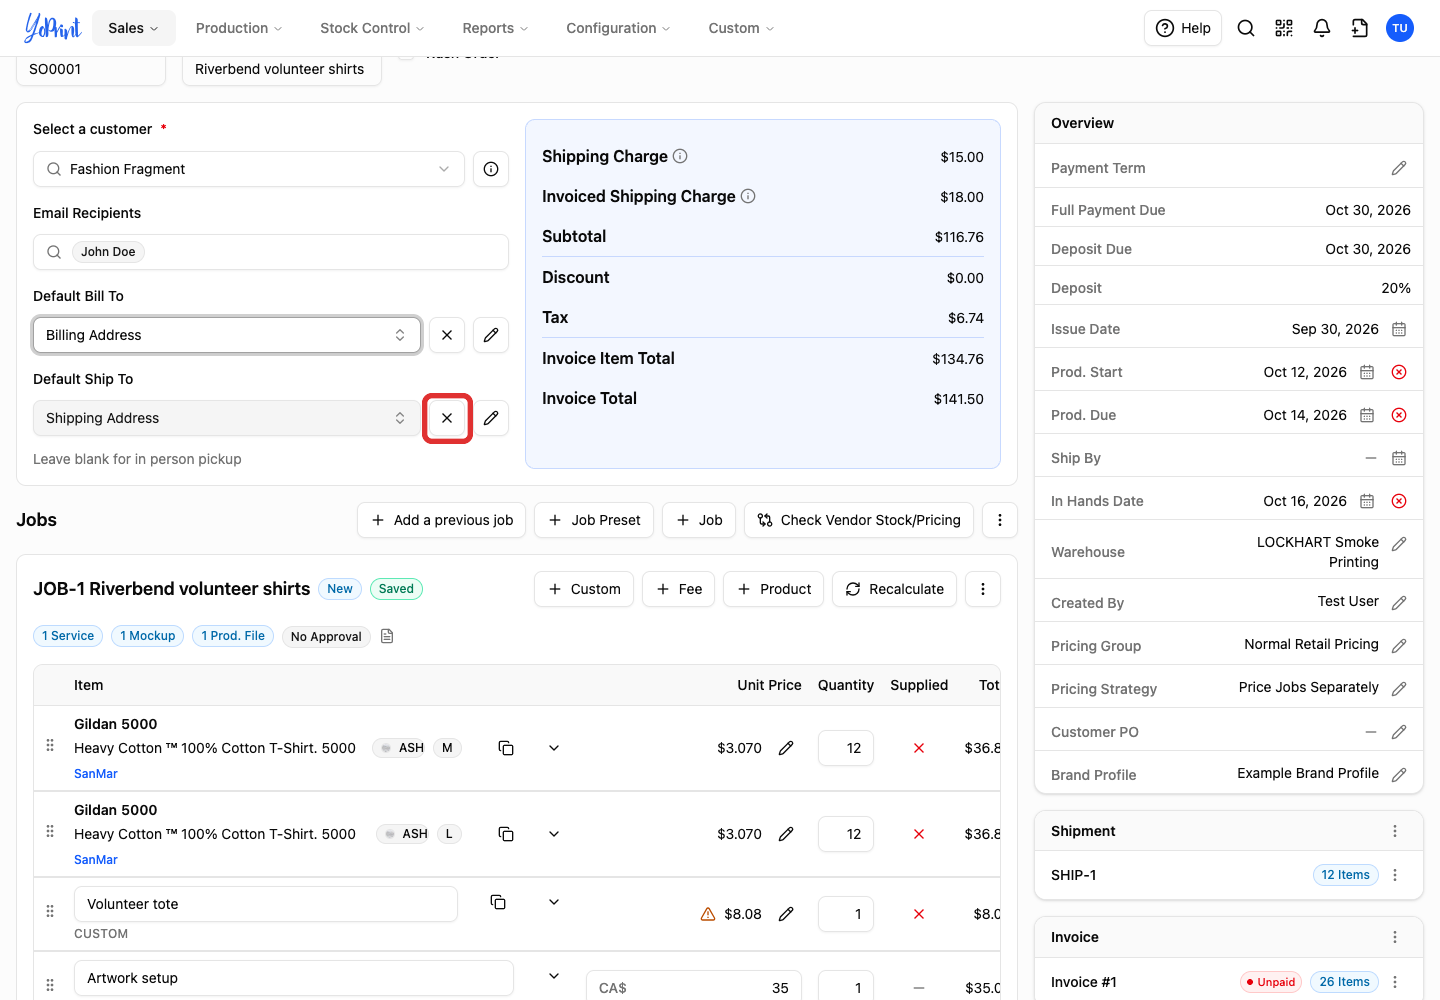Open the Reports menu

pos(495,28)
